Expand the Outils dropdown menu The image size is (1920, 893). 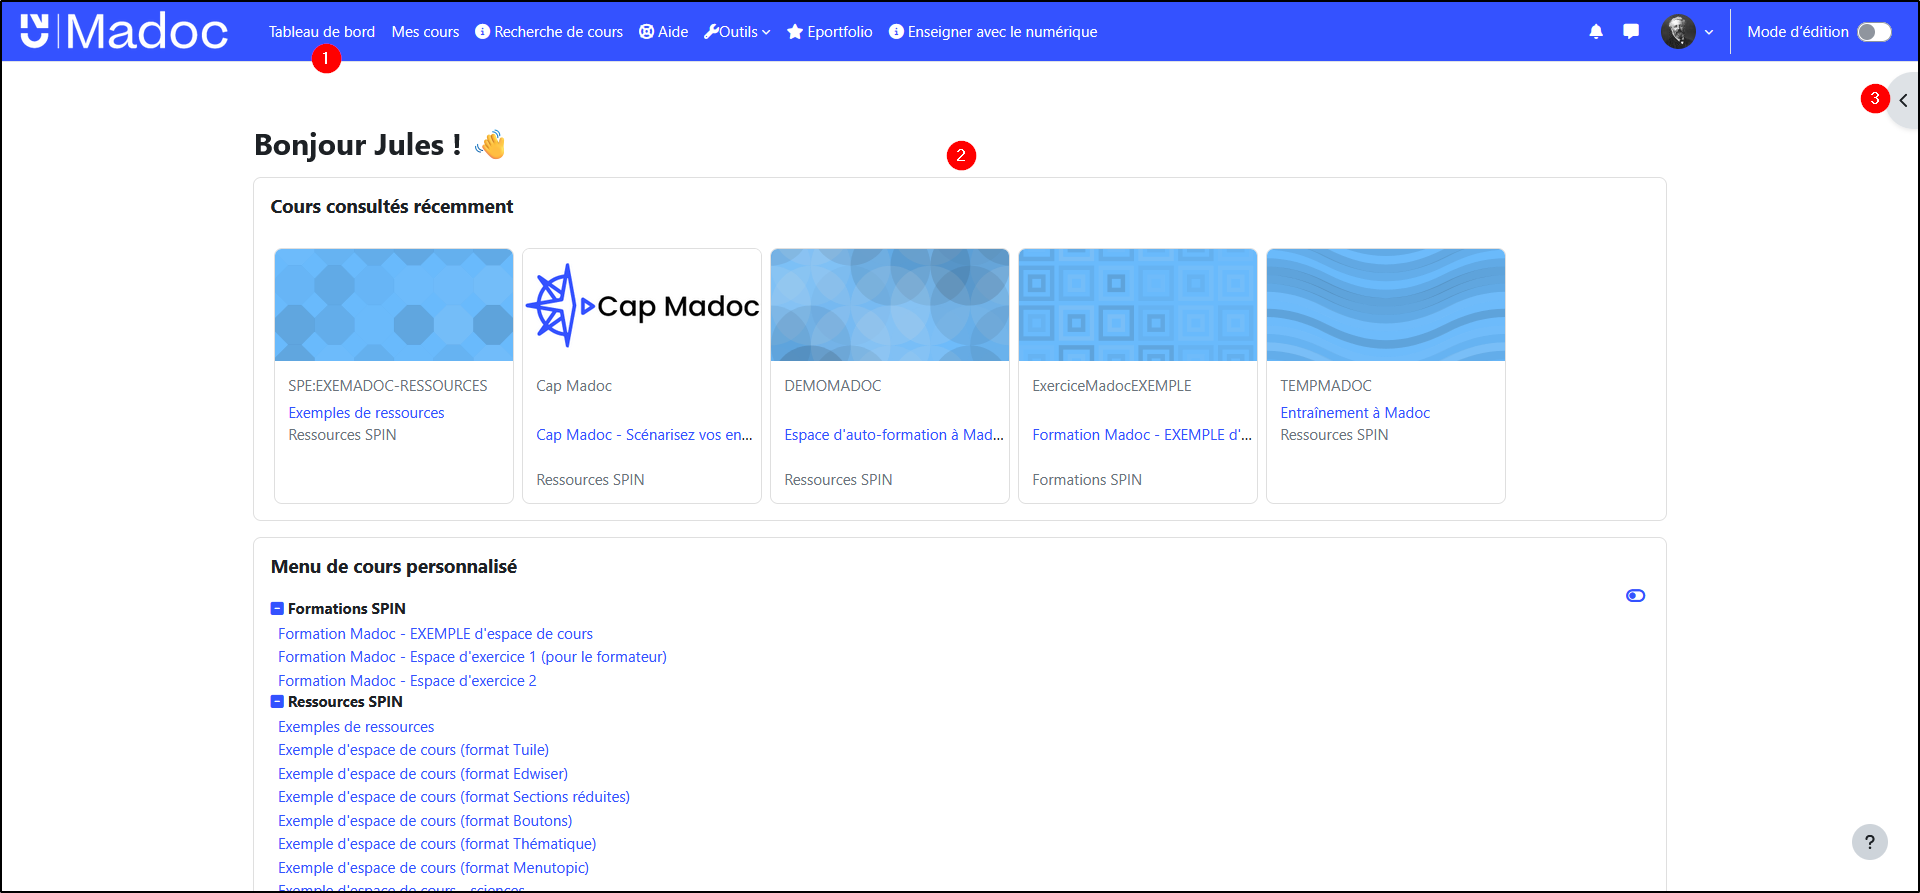point(738,32)
